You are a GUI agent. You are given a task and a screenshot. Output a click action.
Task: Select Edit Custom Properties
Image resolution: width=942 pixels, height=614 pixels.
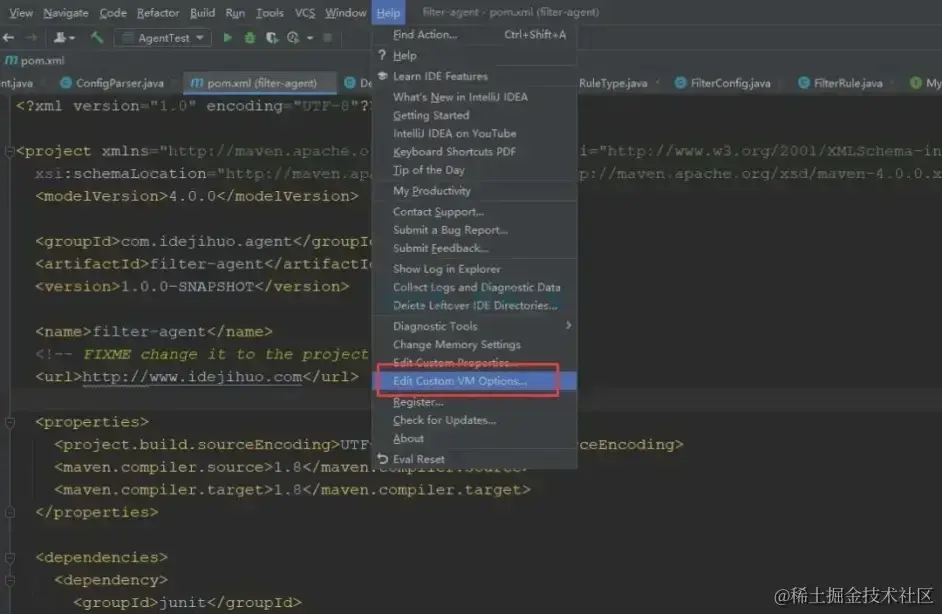pyautogui.click(x=475, y=363)
